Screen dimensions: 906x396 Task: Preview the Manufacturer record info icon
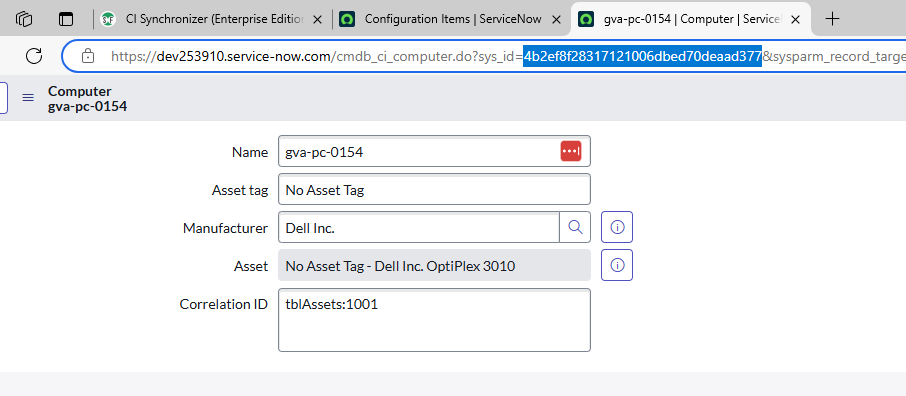[617, 227]
